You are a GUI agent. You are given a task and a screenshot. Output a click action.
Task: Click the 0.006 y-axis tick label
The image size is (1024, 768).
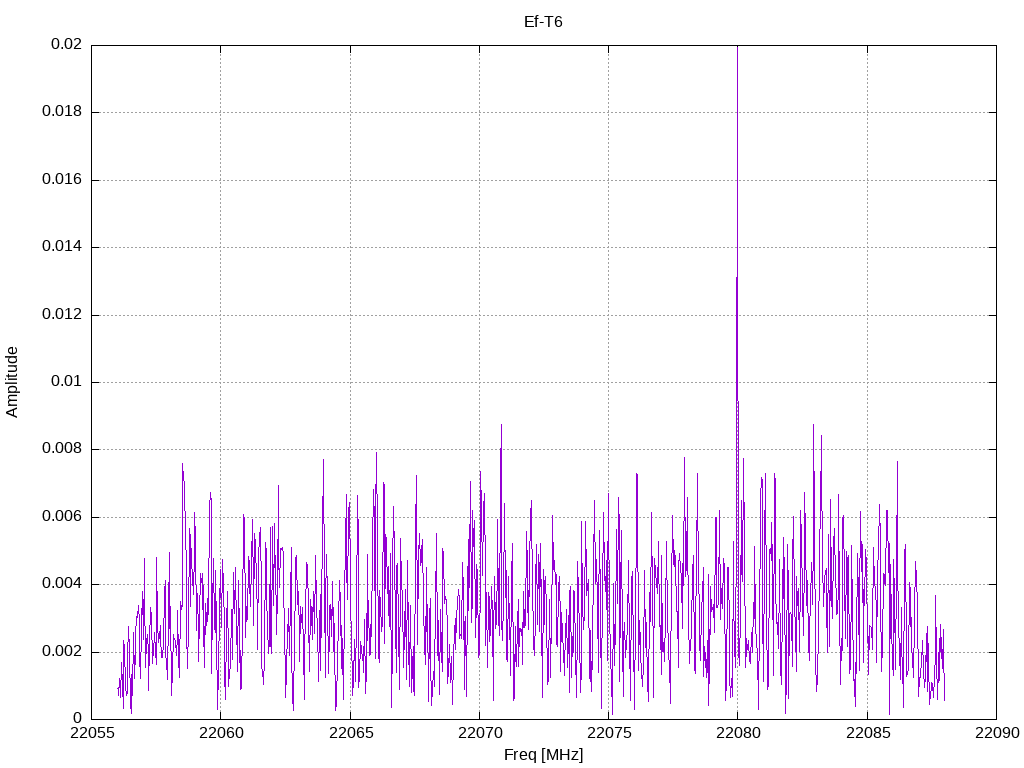pos(62,517)
